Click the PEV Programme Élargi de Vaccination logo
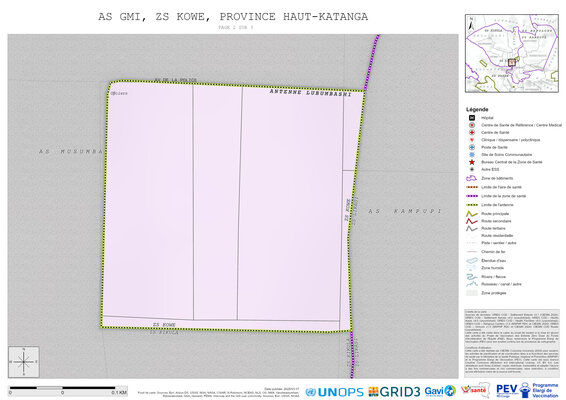Image resolution: width=566 pixels, height=400 pixels. coord(527,390)
